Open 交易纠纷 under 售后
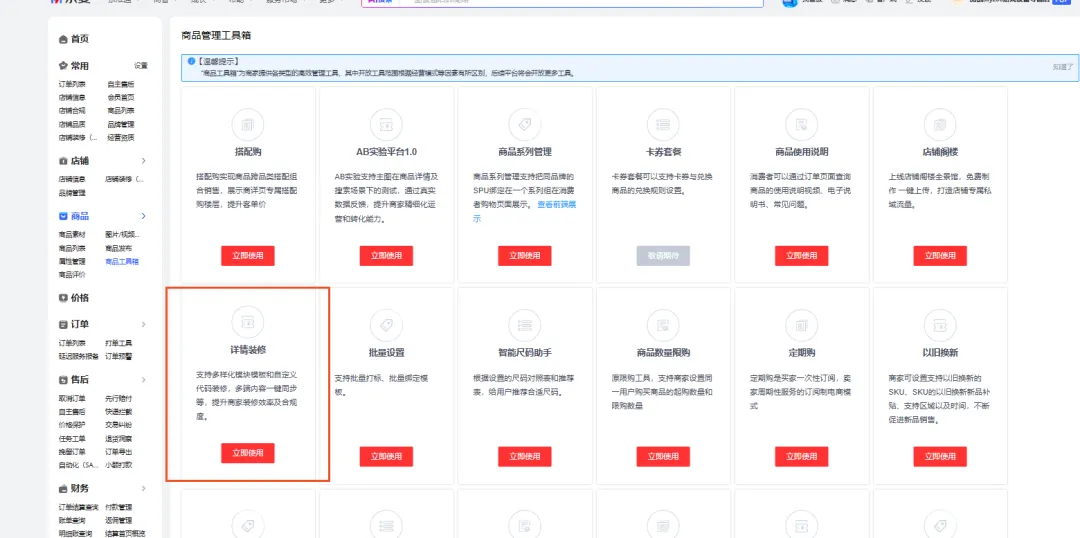 coord(118,425)
